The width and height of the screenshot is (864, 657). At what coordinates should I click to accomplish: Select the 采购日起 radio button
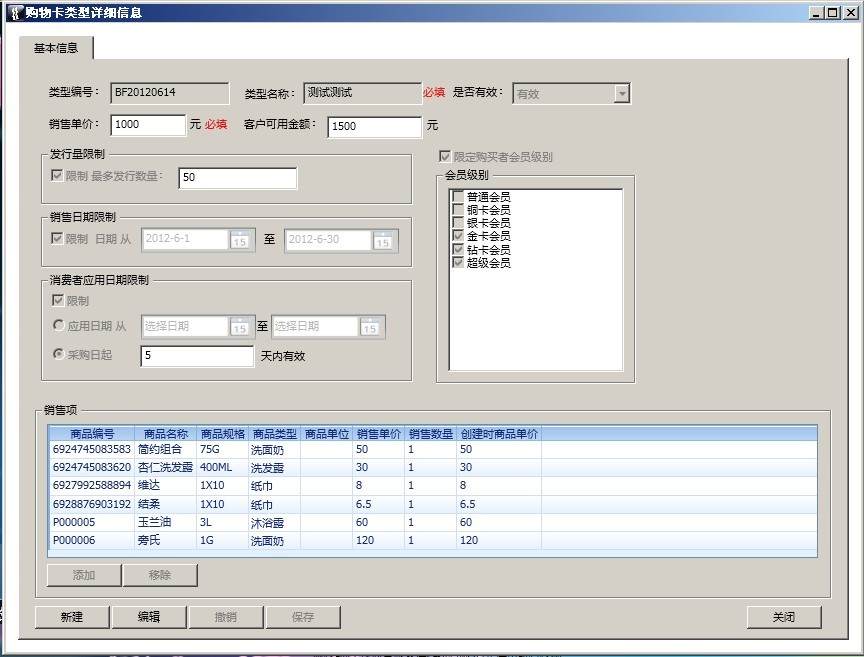(x=58, y=355)
